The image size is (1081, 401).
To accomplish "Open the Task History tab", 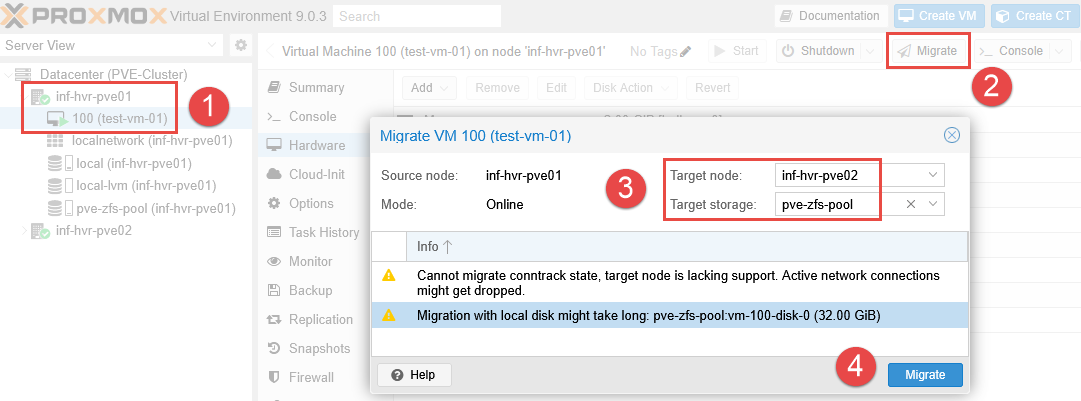I will 323,232.
